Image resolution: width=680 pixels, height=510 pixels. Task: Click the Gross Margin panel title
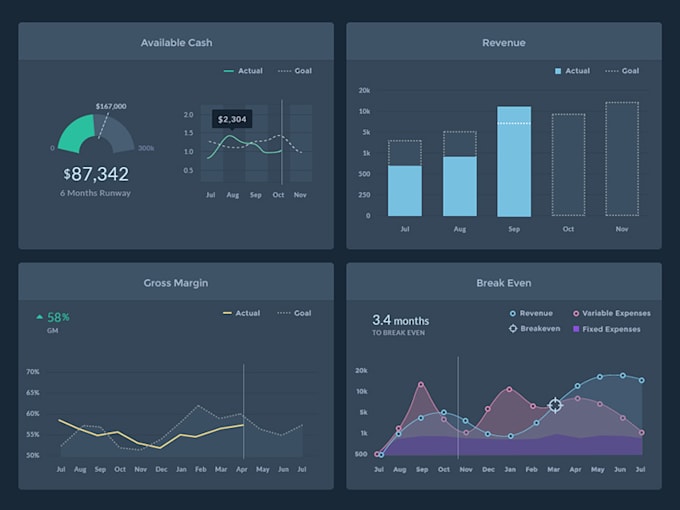click(176, 283)
